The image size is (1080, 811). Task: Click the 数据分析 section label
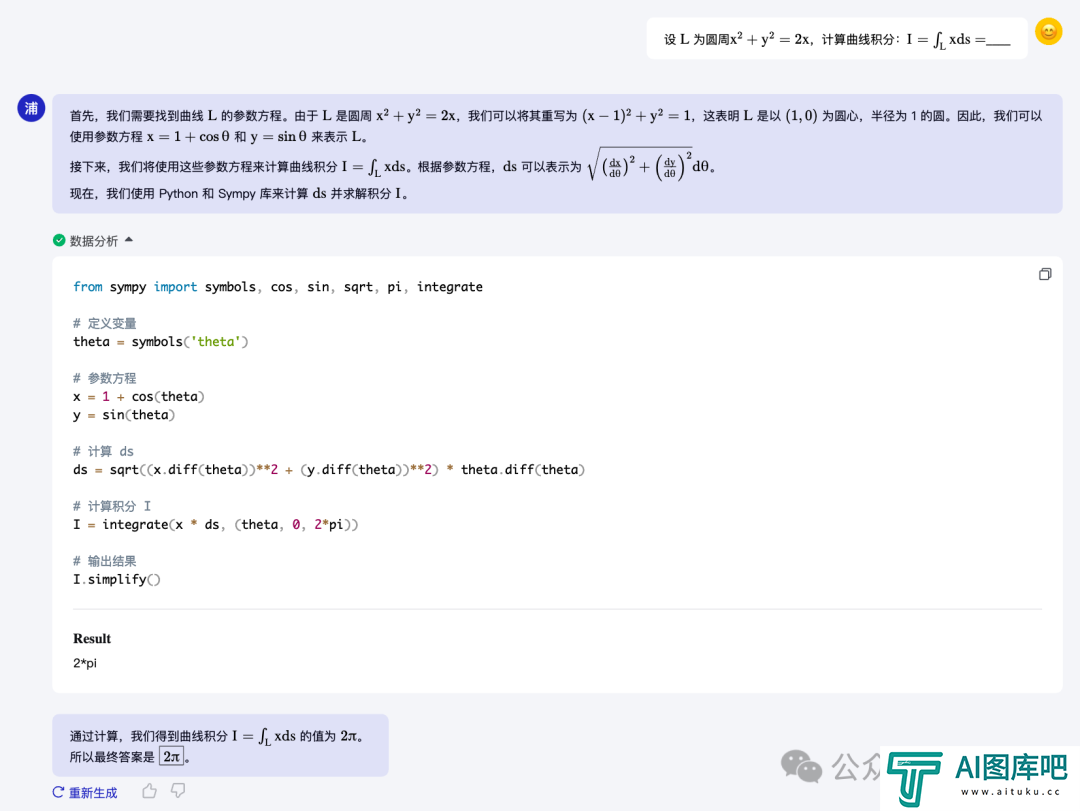(93, 241)
